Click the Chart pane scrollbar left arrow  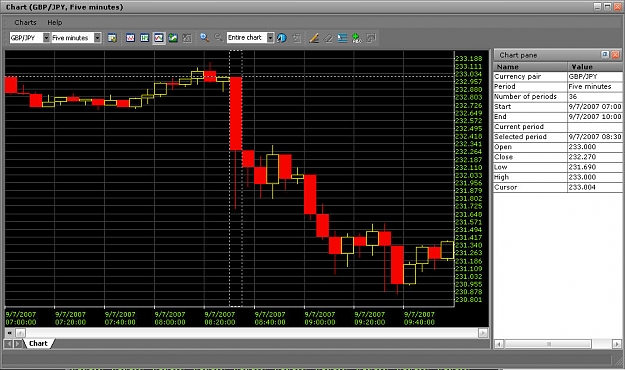coord(499,344)
